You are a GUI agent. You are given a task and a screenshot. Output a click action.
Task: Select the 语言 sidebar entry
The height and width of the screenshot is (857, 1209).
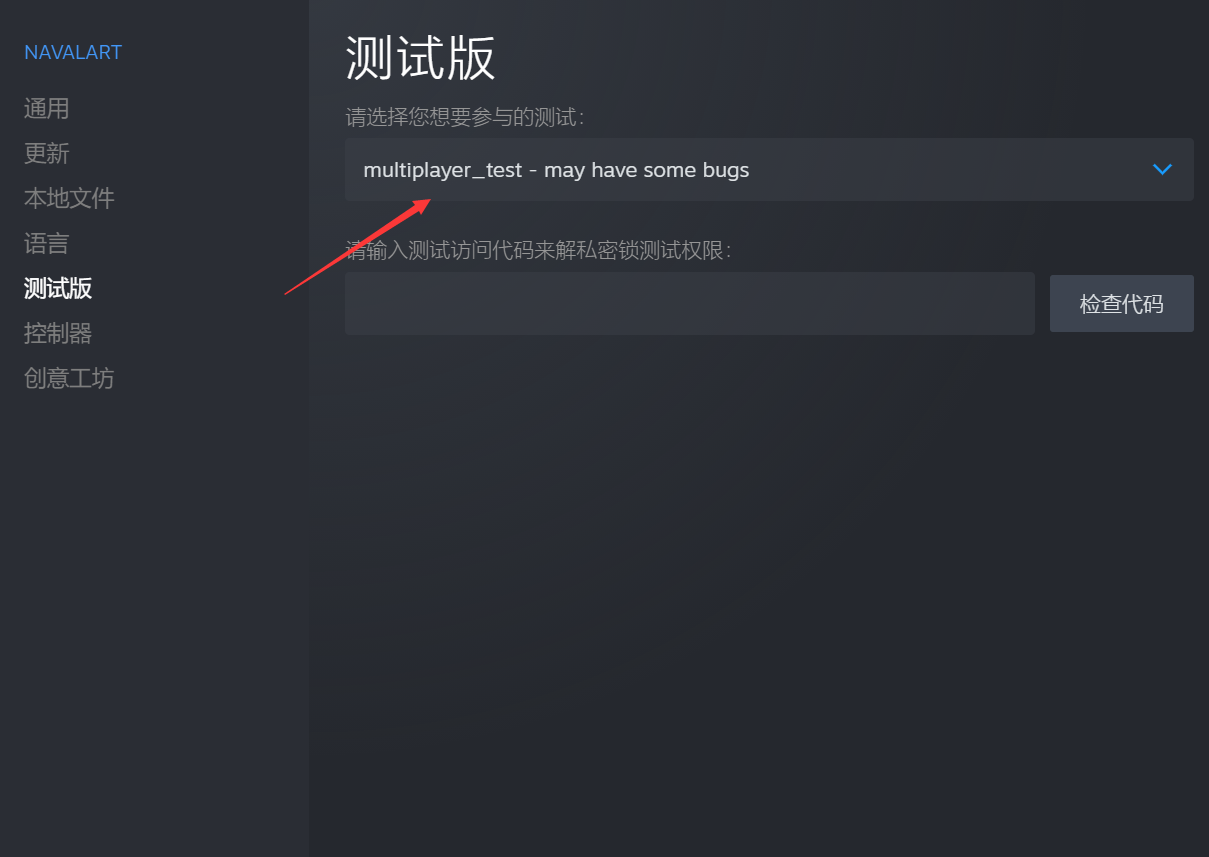tap(47, 243)
